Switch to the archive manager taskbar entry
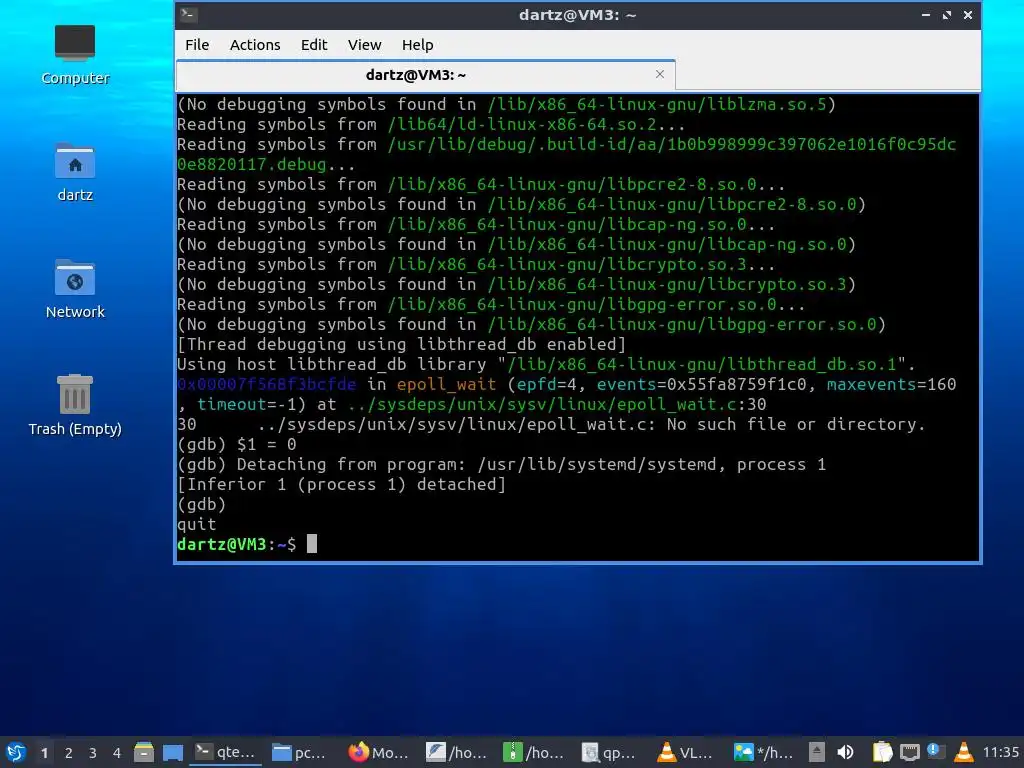 [534, 752]
